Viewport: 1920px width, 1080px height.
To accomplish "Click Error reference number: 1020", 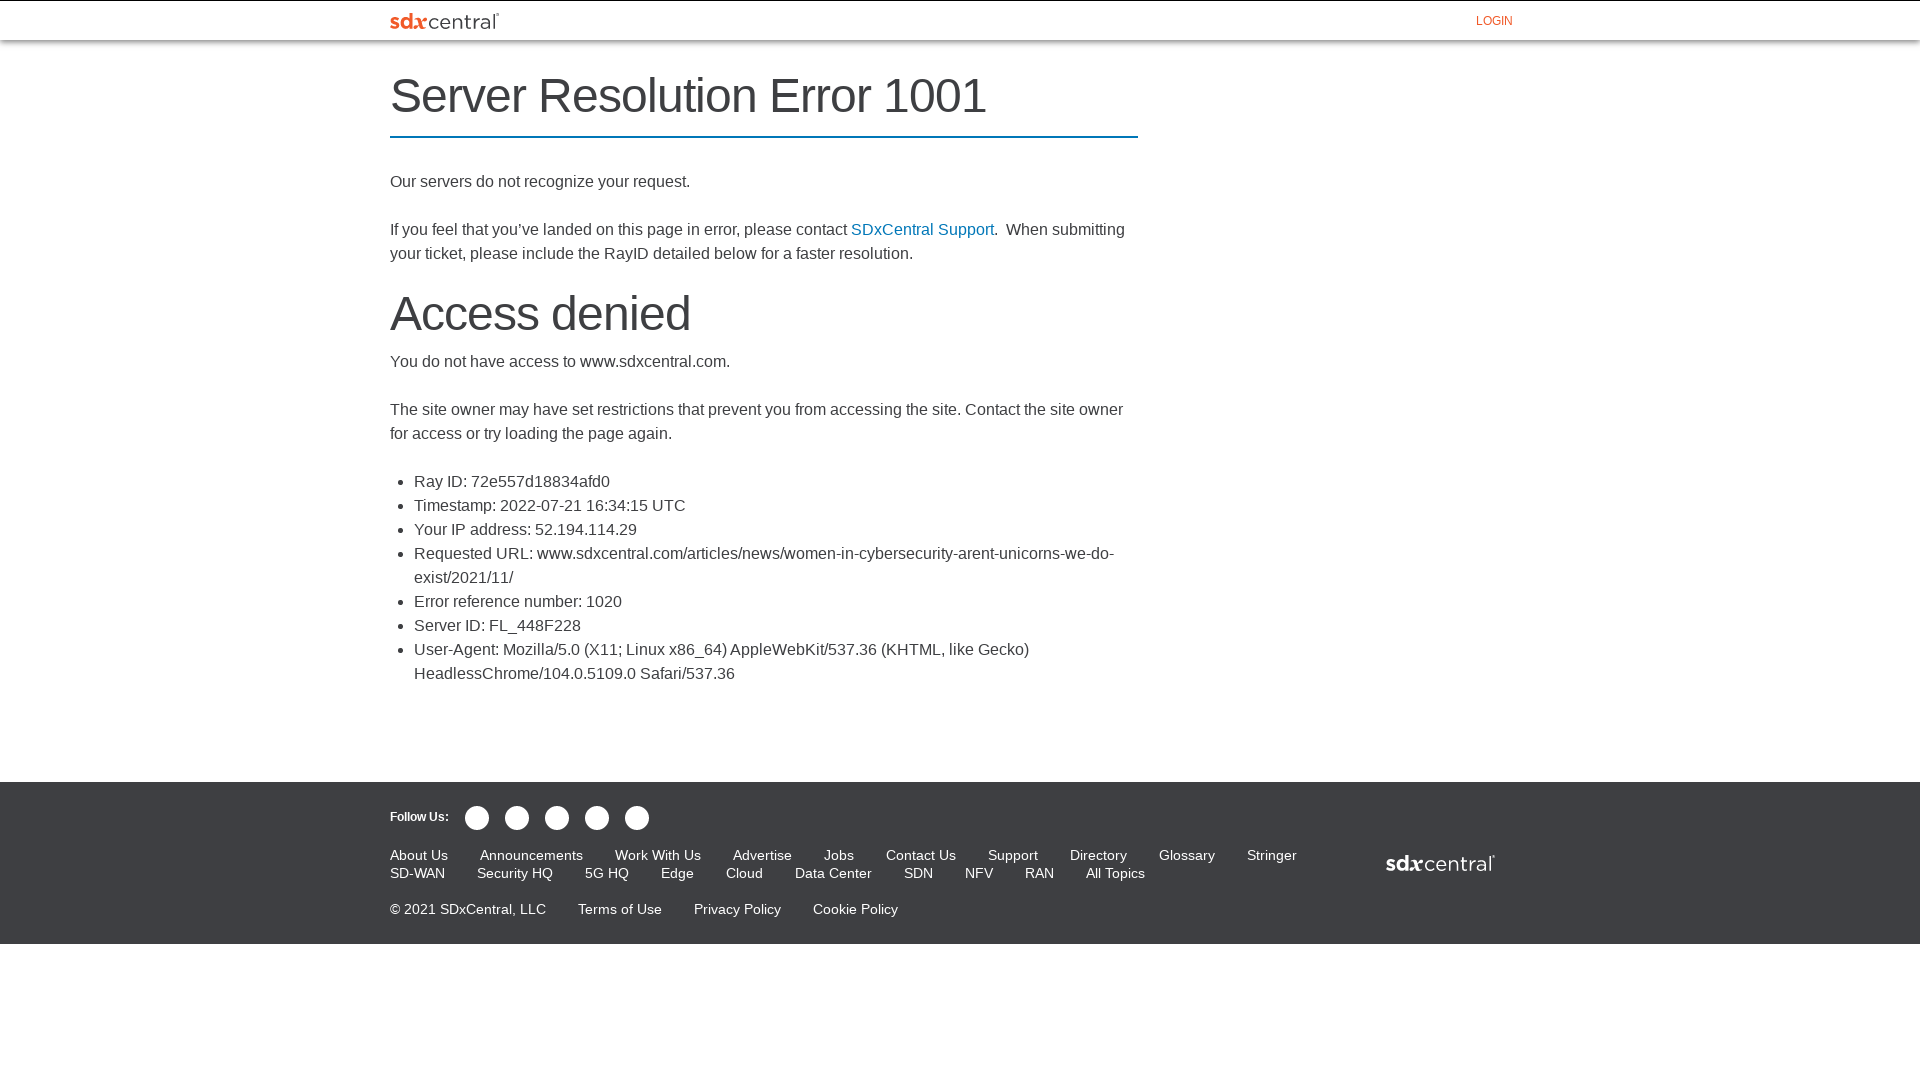I will [x=518, y=602].
